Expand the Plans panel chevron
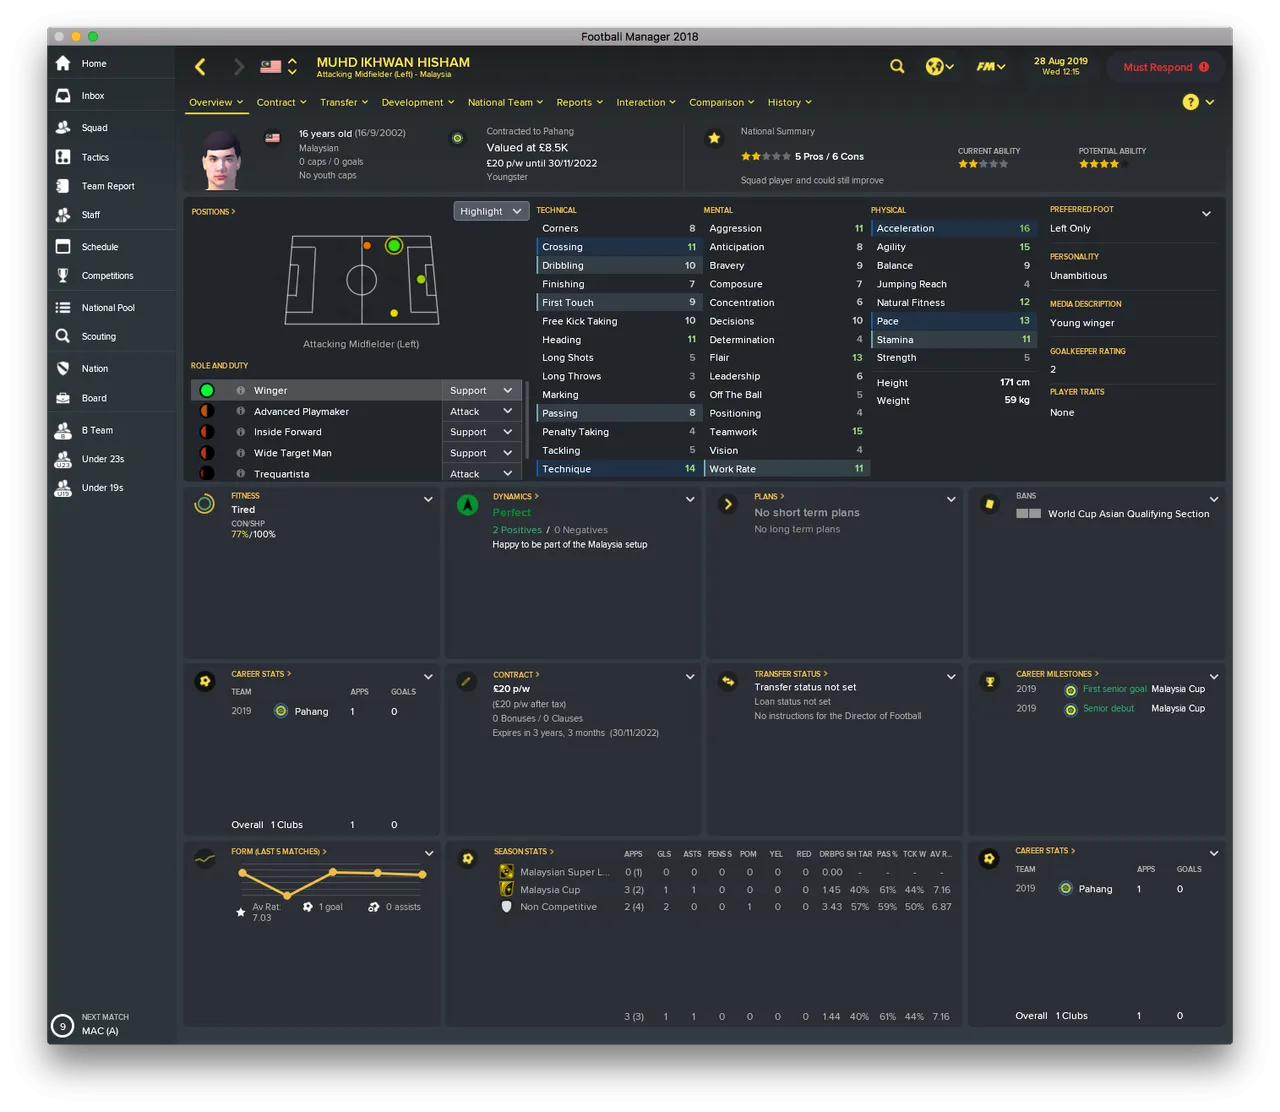Viewport: 1280px width, 1112px height. 951,499
